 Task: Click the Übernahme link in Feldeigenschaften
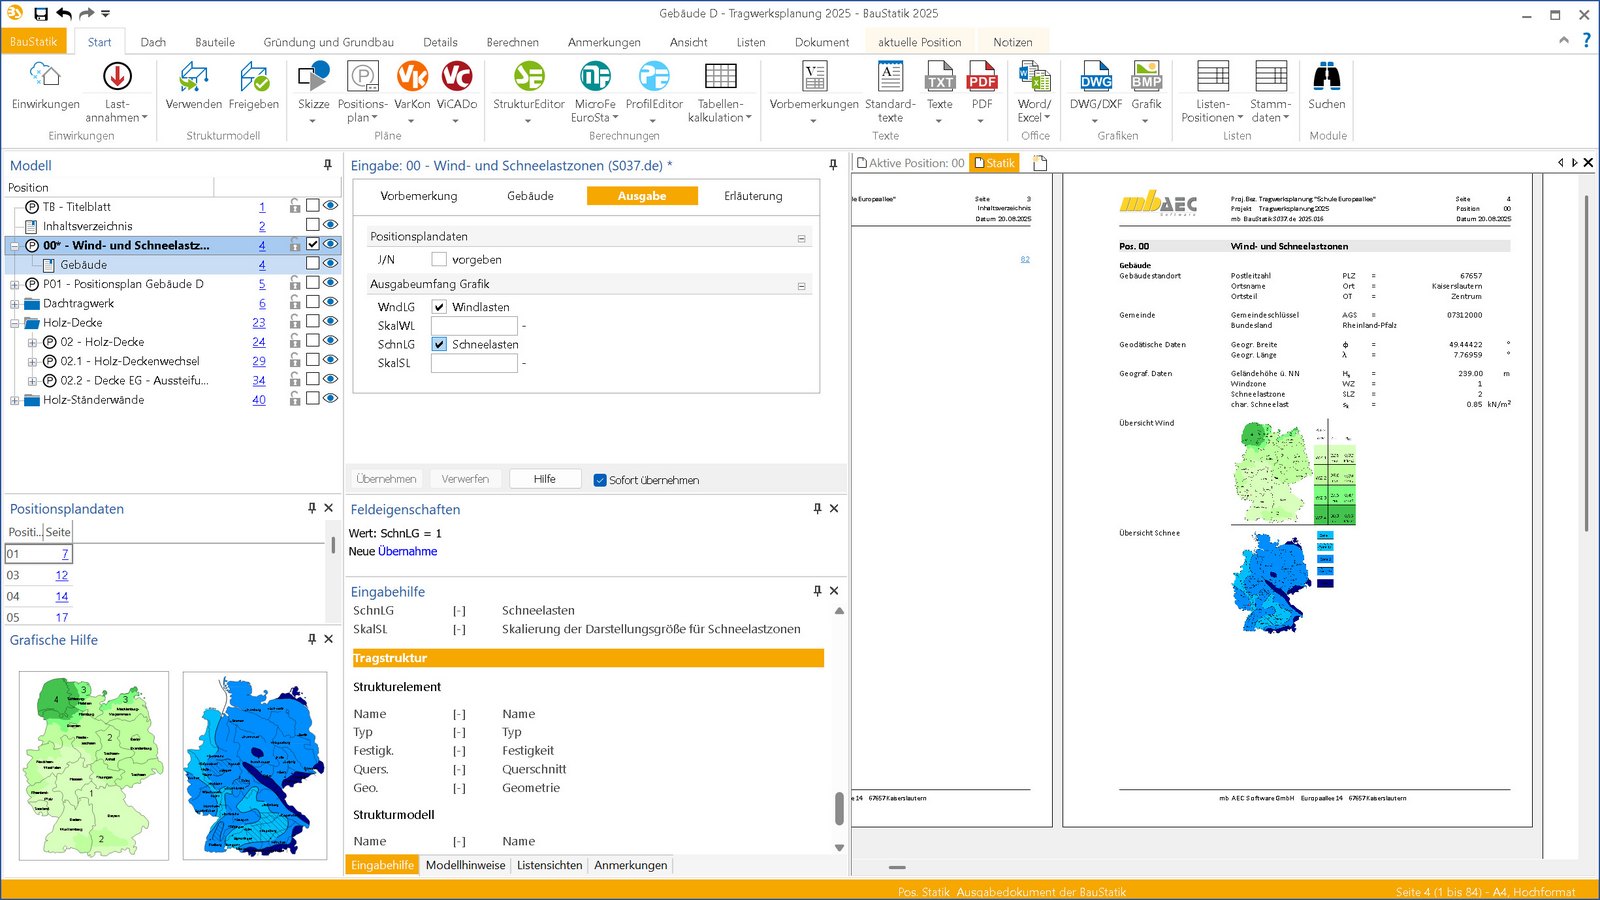[x=407, y=551]
